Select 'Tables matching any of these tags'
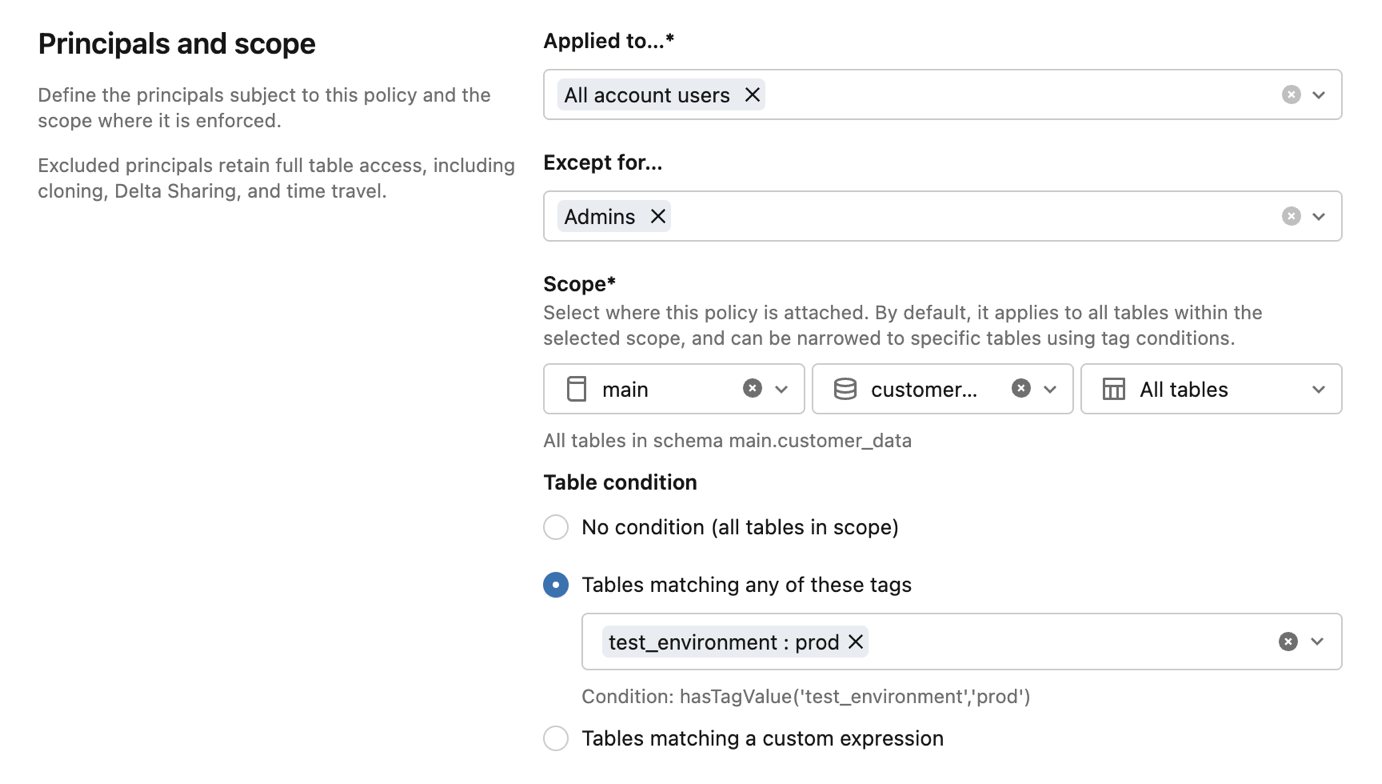Image resolution: width=1382 pixels, height=784 pixels. point(556,585)
